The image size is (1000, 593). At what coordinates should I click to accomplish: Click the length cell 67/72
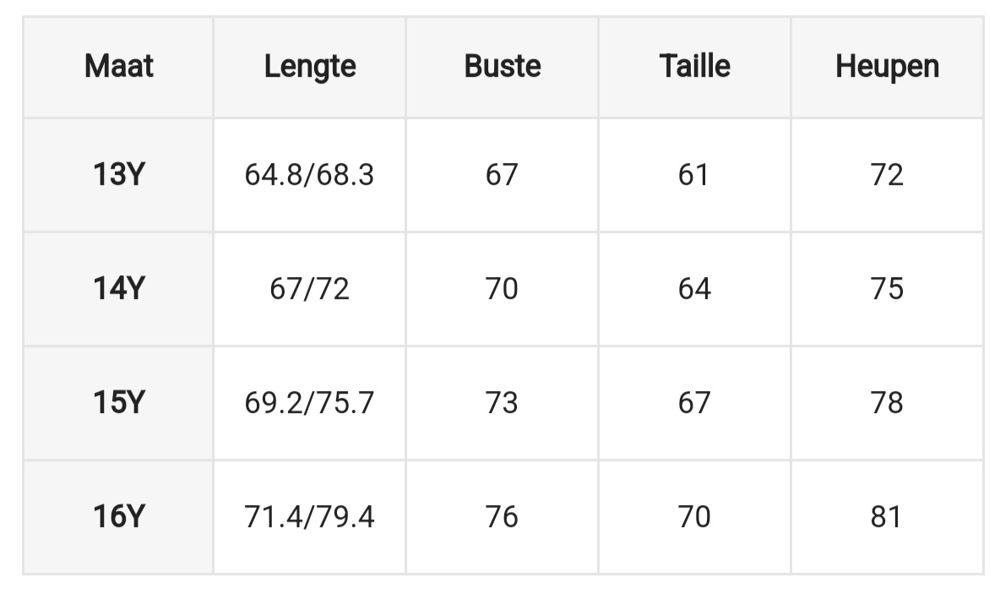coord(309,289)
